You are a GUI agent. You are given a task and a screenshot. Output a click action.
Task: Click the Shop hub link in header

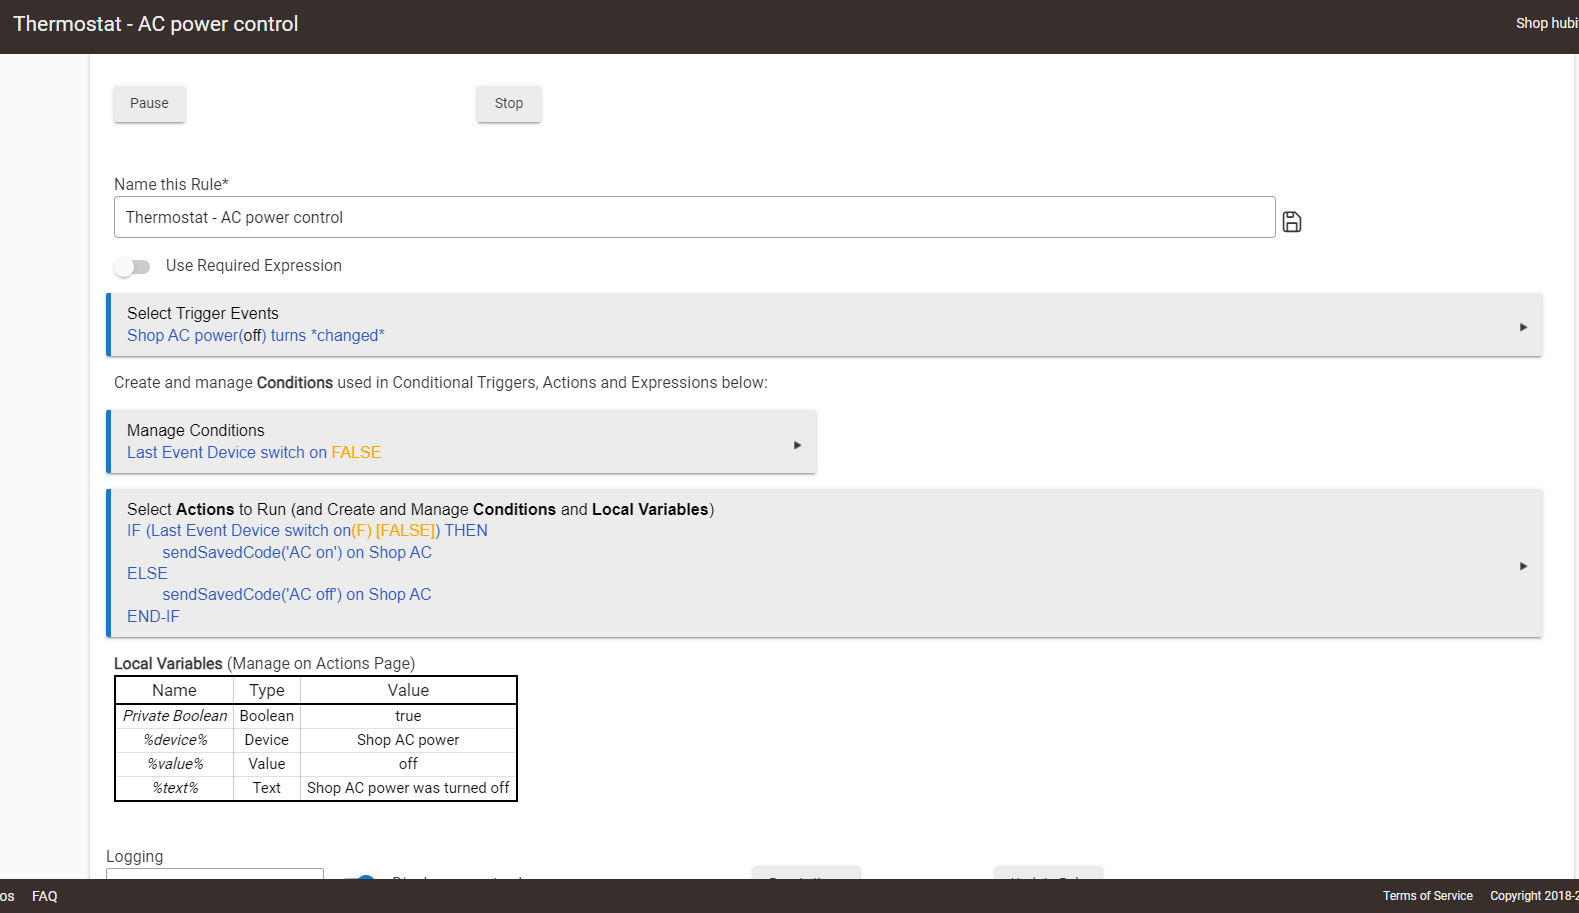(1545, 23)
